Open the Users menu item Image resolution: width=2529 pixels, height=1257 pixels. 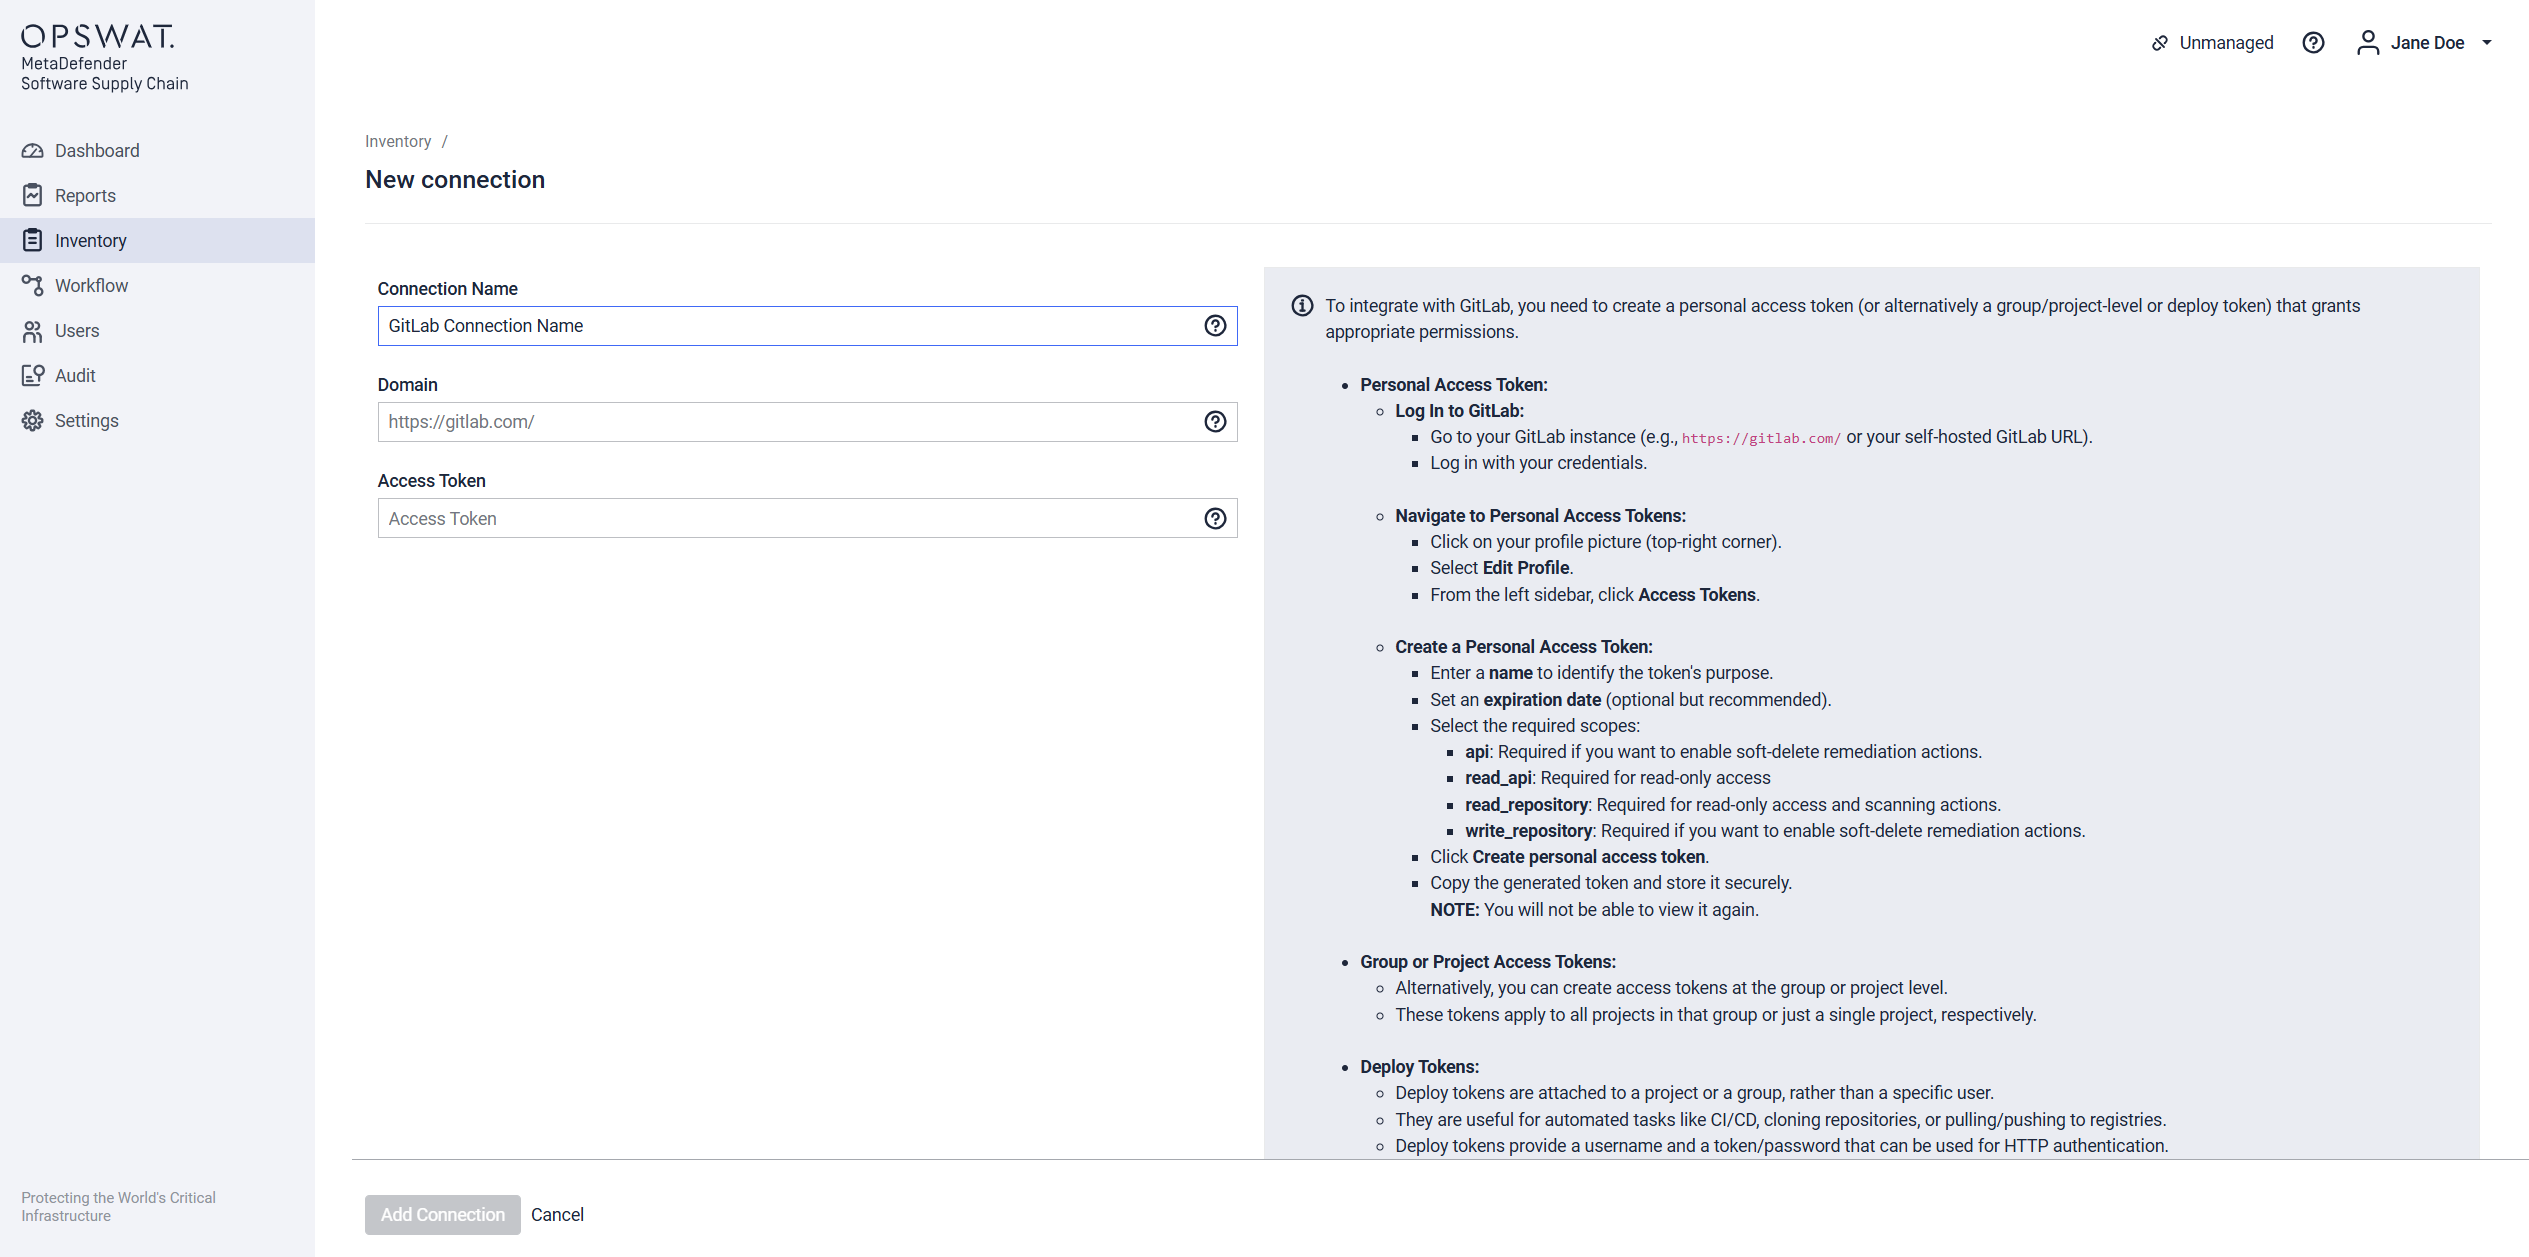click(x=157, y=331)
